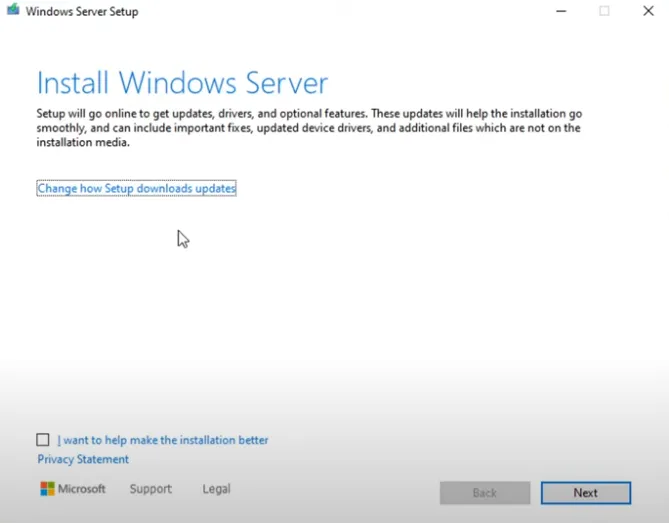Click the 'I want to help' label link
This screenshot has height=523, width=669.
coord(163,440)
